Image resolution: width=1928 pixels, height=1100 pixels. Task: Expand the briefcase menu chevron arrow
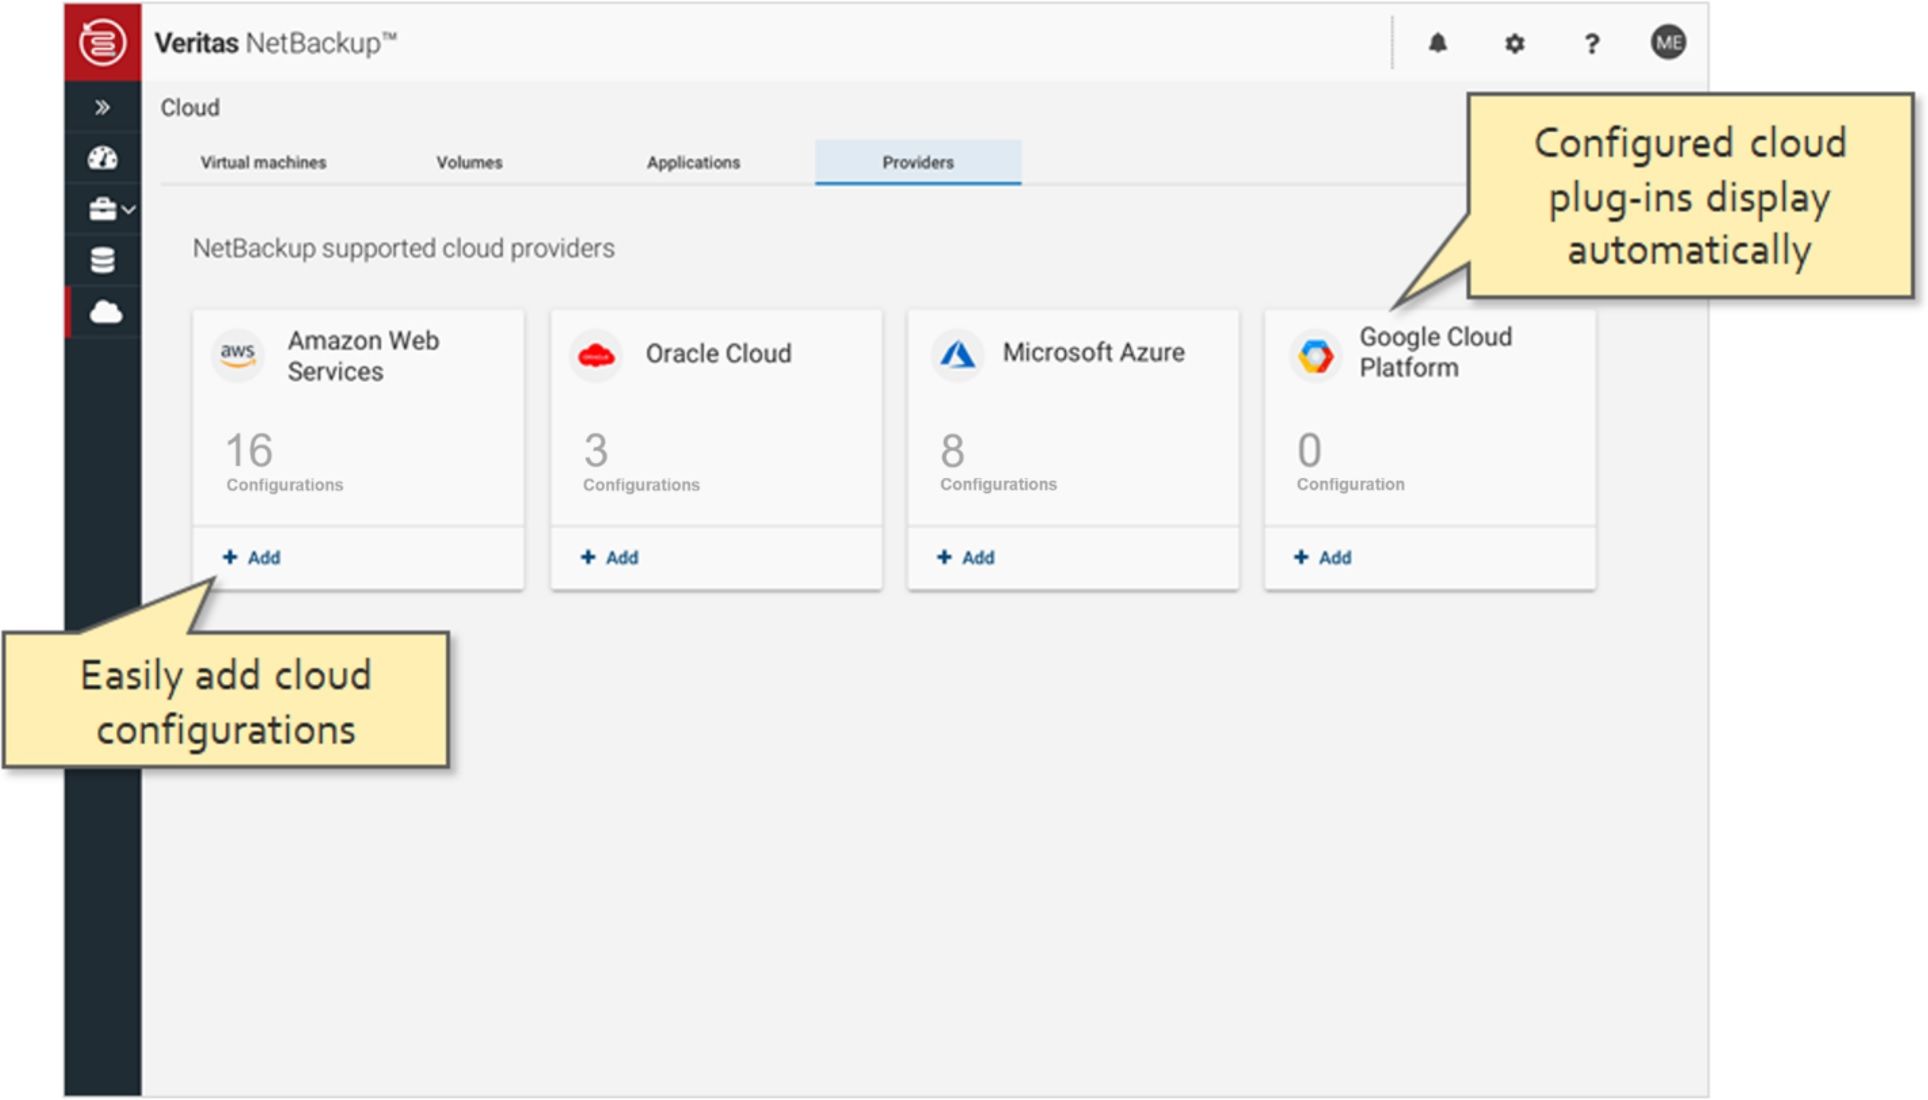click(129, 210)
